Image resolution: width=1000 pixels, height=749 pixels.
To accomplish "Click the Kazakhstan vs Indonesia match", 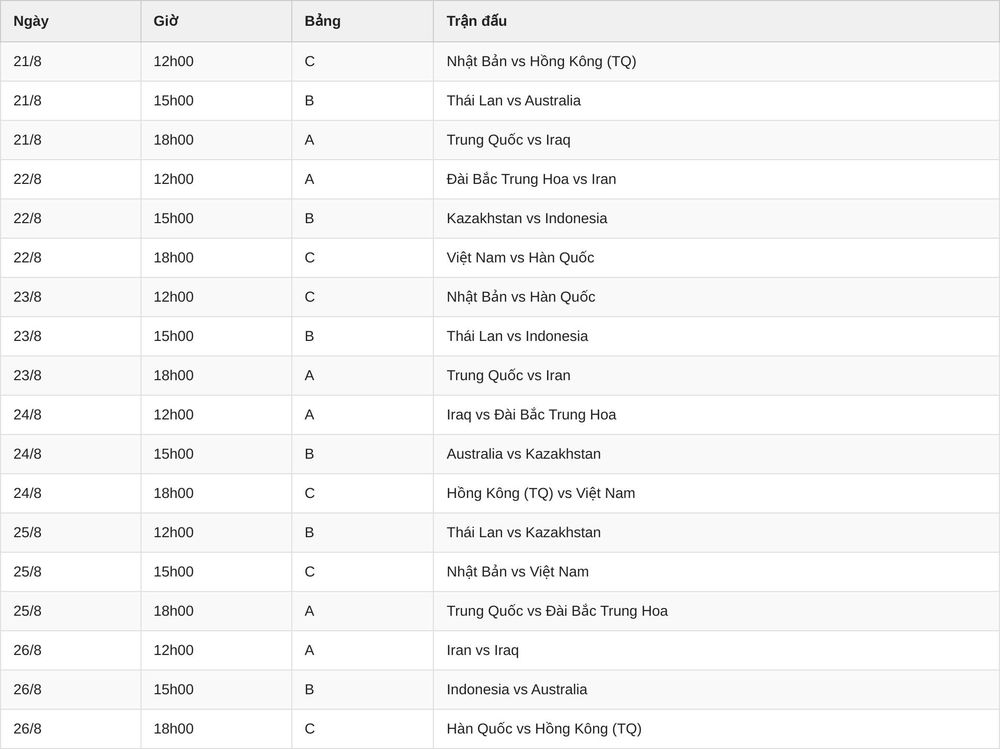I will pyautogui.click(x=527, y=218).
